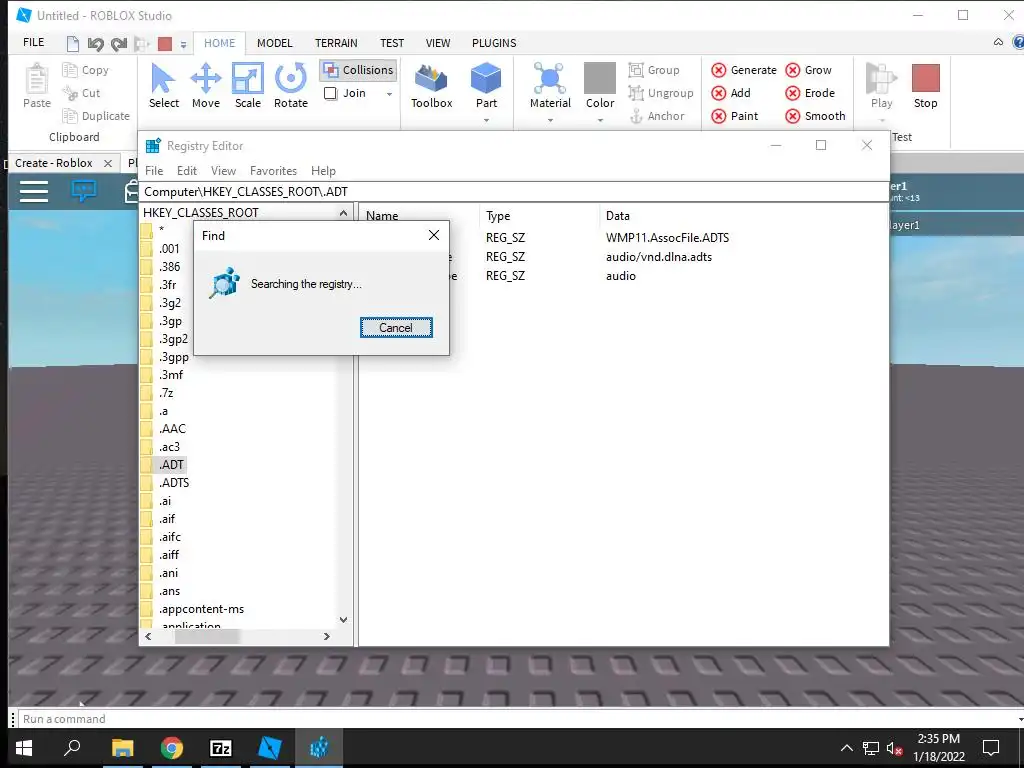Viewport: 1024px width, 768px height.
Task: Activate the Move tool
Action: point(206,86)
